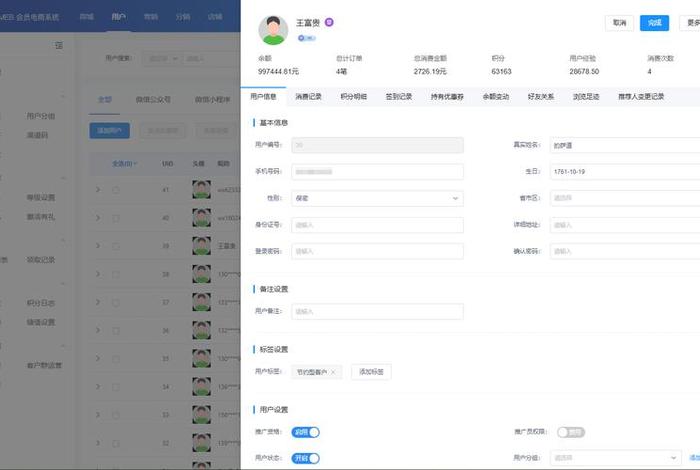
Task: Focus the 身份证号 input field
Action: (377, 225)
